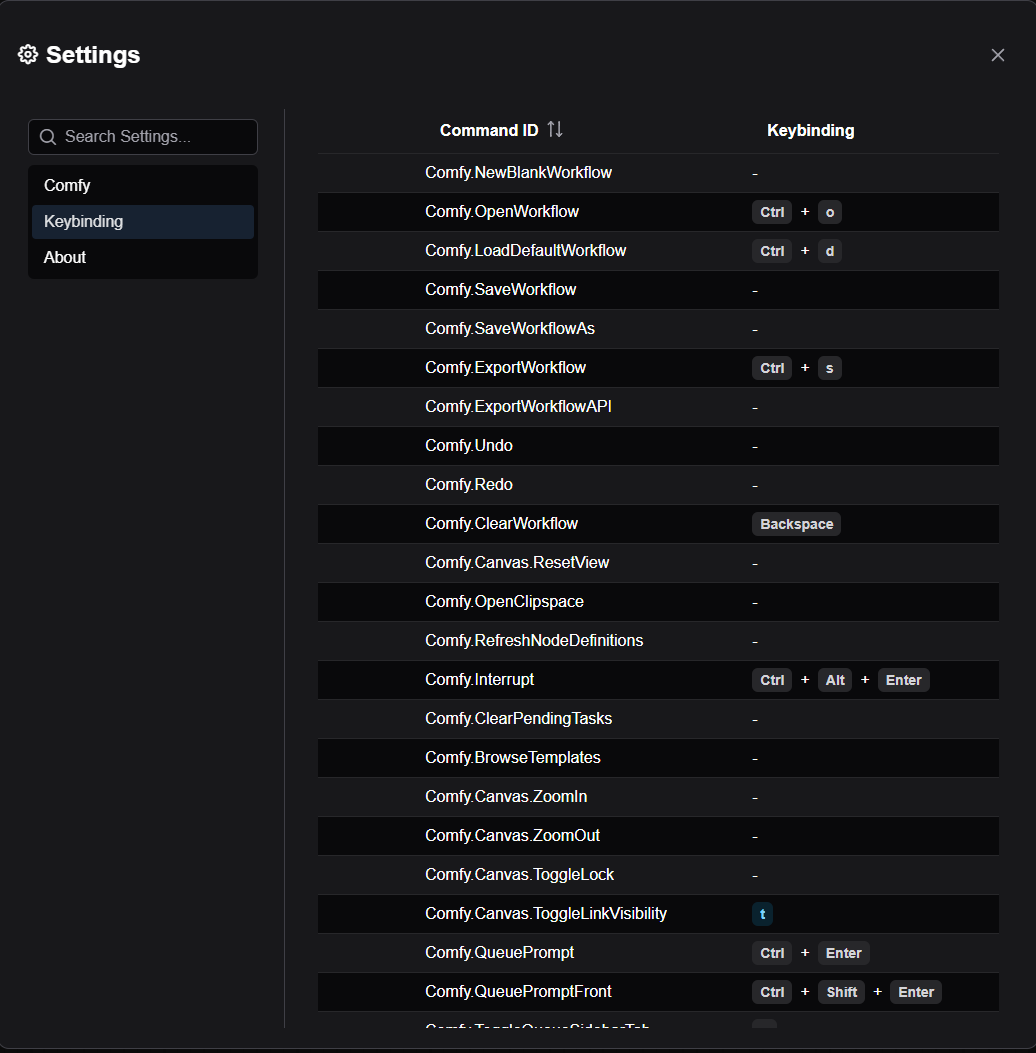This screenshot has height=1053, width=1036.
Task: Open the Comfy settings category
Action: pyautogui.click(x=67, y=185)
